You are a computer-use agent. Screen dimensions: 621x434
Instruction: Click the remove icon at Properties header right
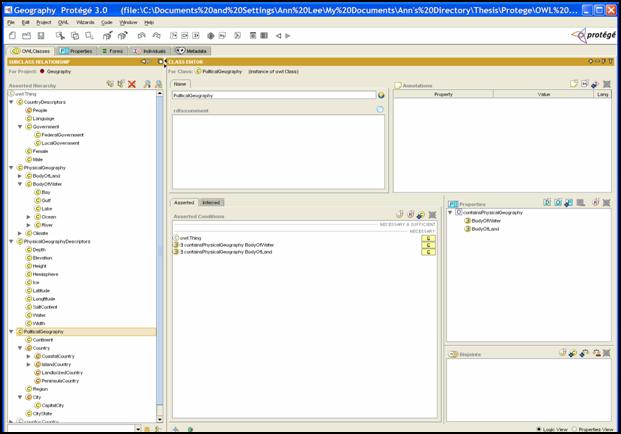pos(606,203)
